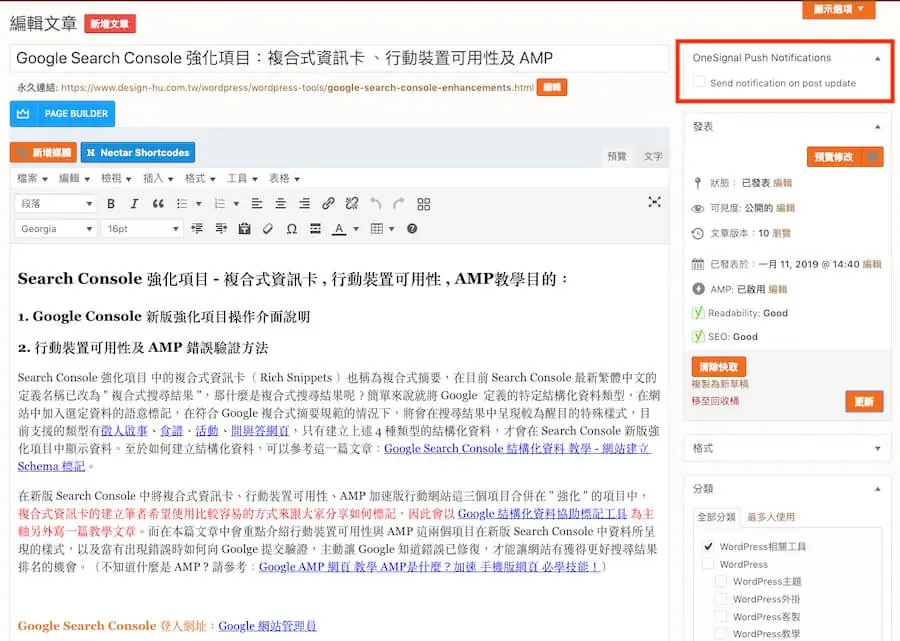This screenshot has height=641, width=900.
Task: Switch to the 預覽 visual editor tab
Action: click(x=617, y=156)
